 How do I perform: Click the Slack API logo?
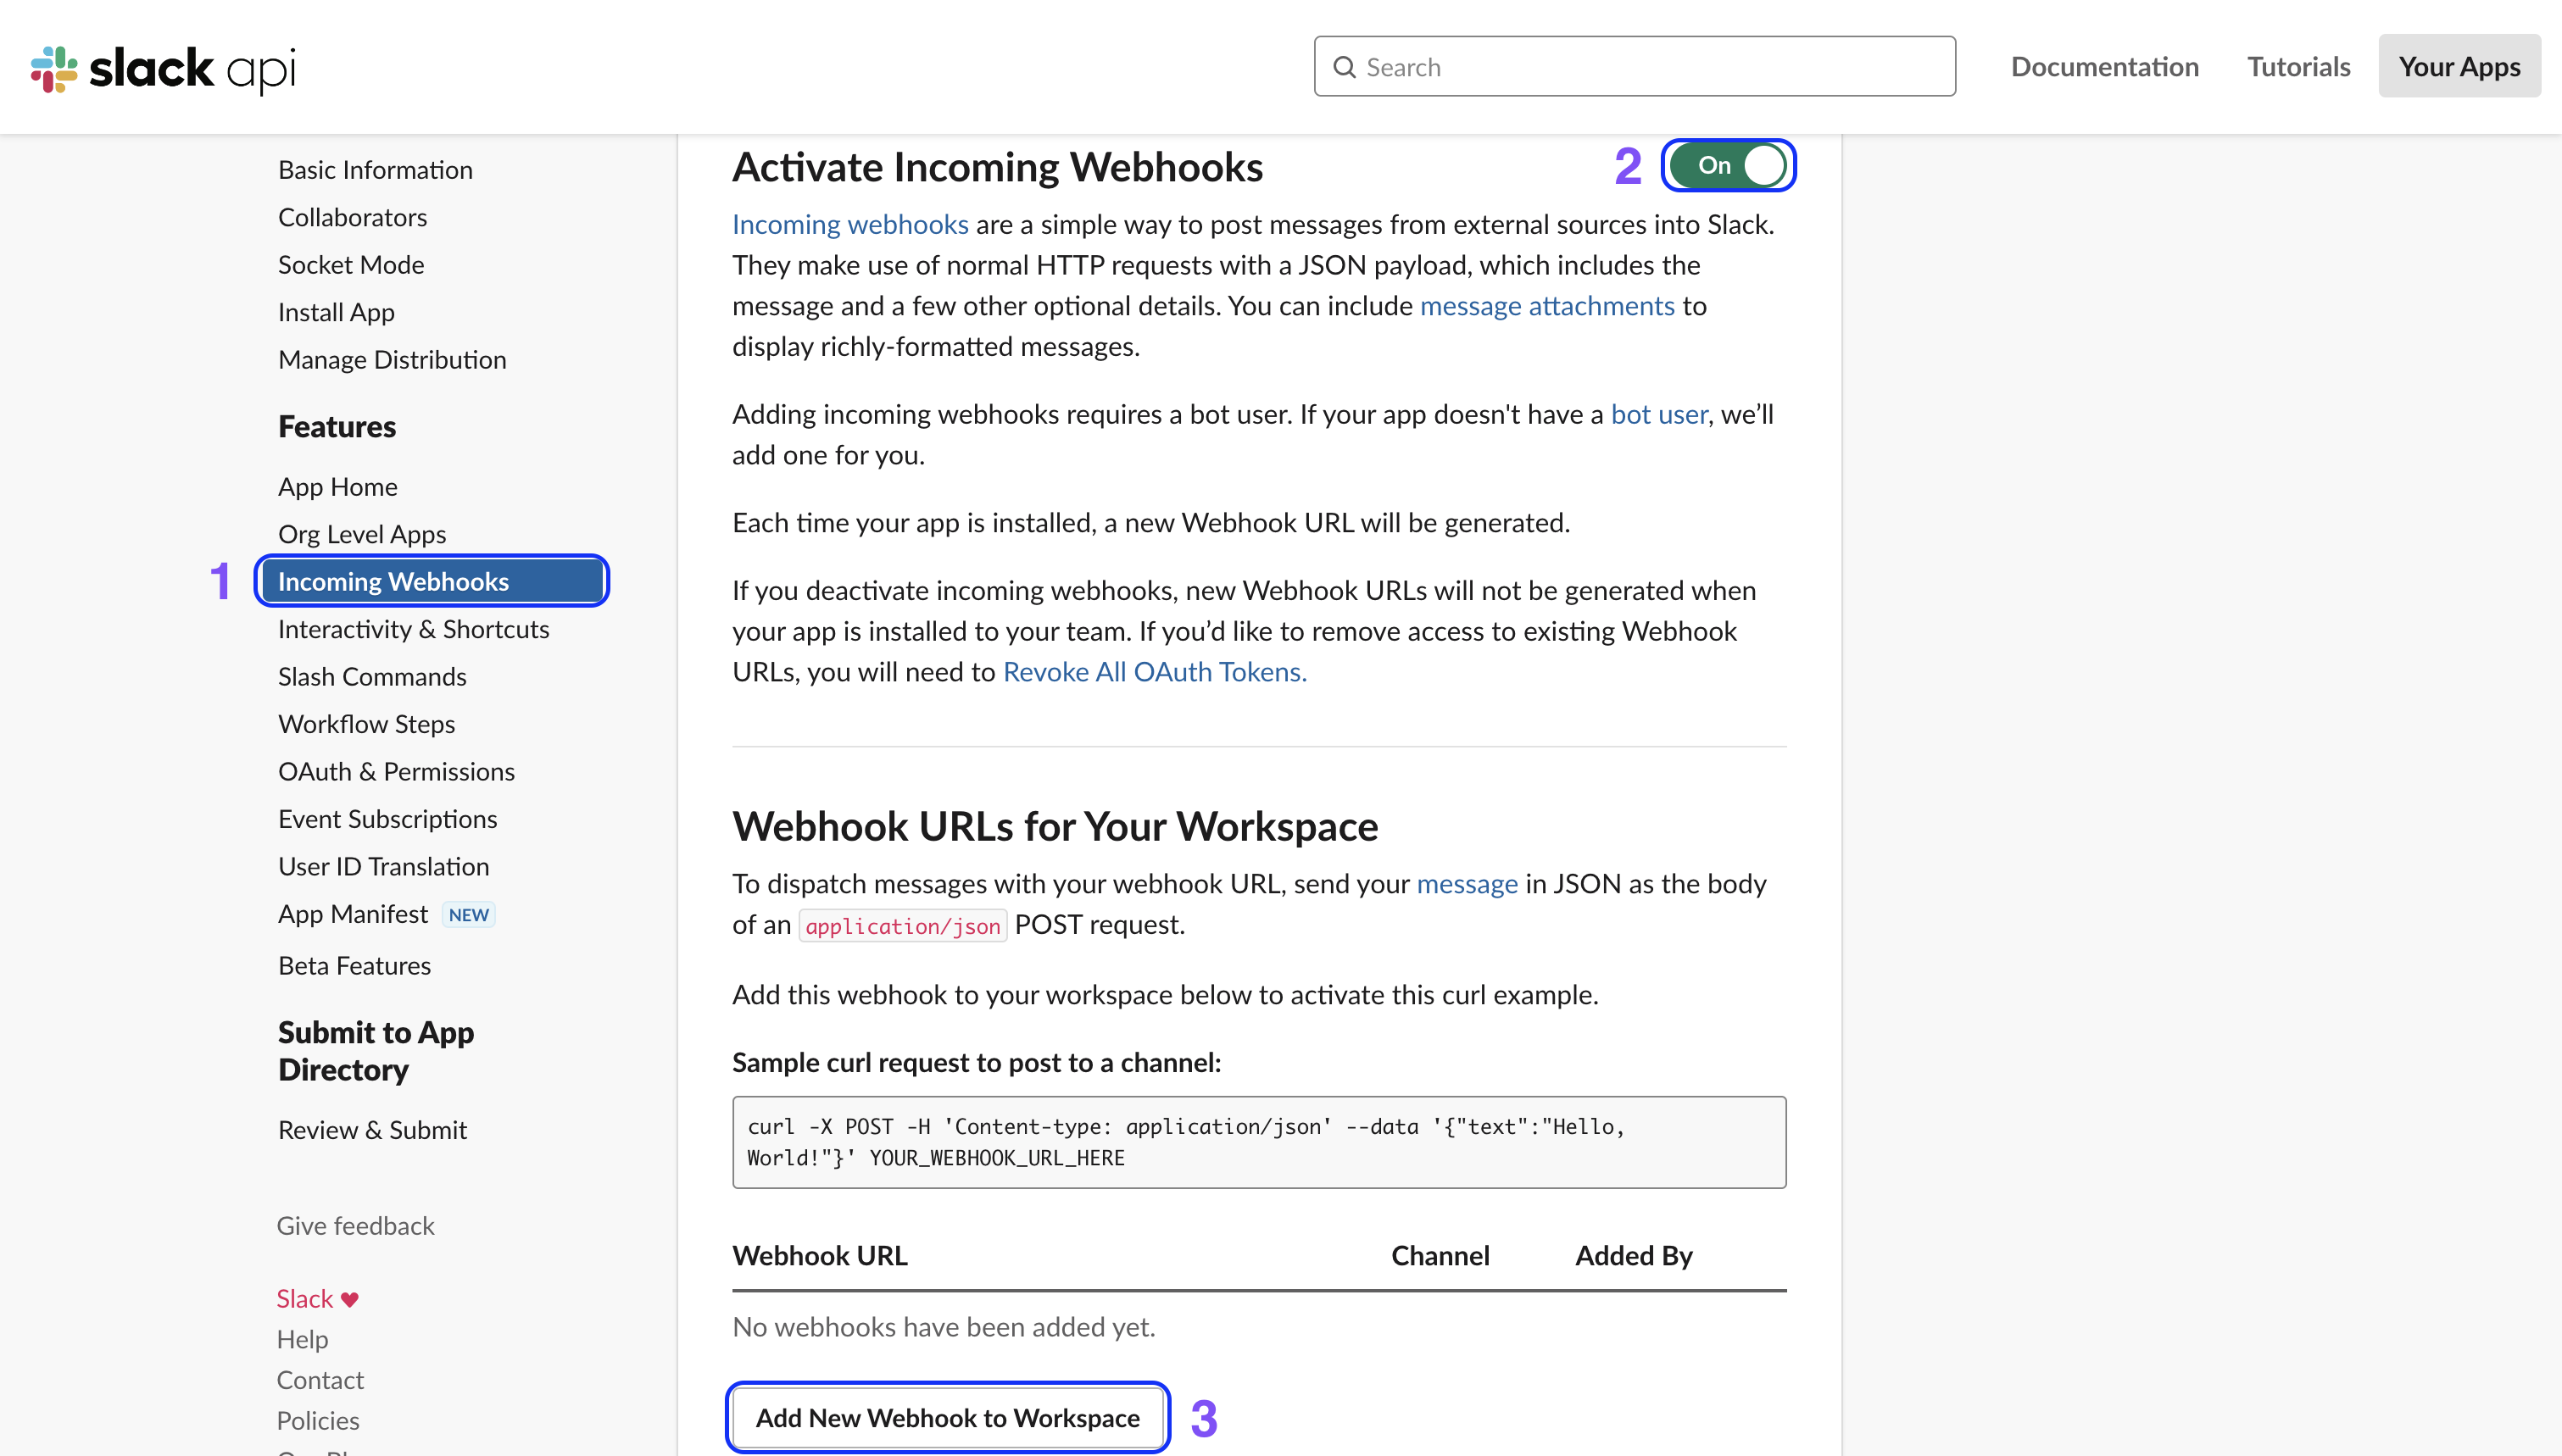coord(163,68)
